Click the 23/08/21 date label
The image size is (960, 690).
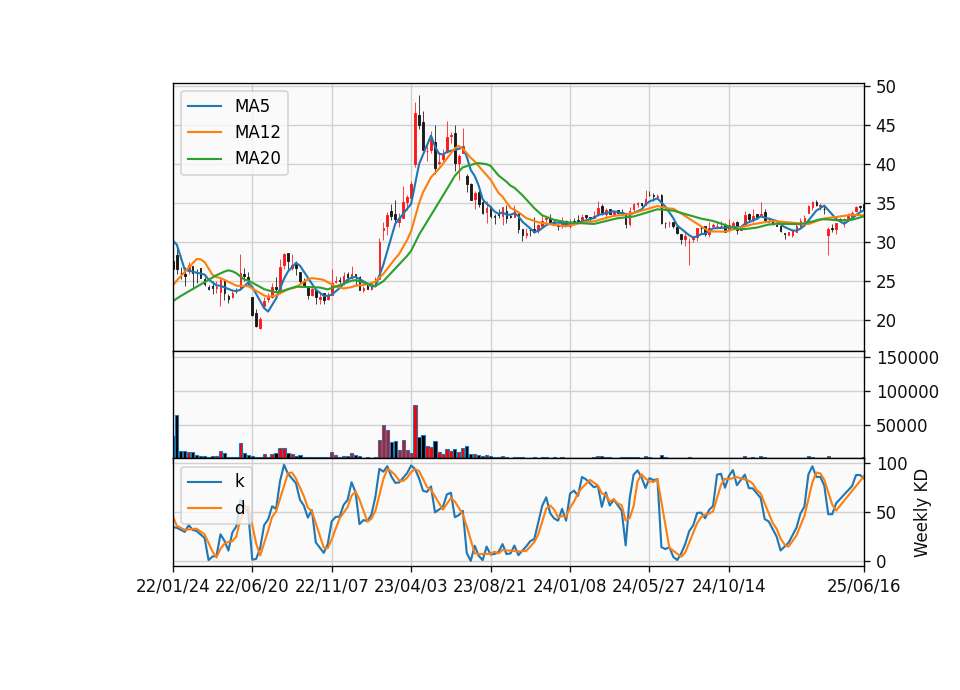pyautogui.click(x=490, y=587)
